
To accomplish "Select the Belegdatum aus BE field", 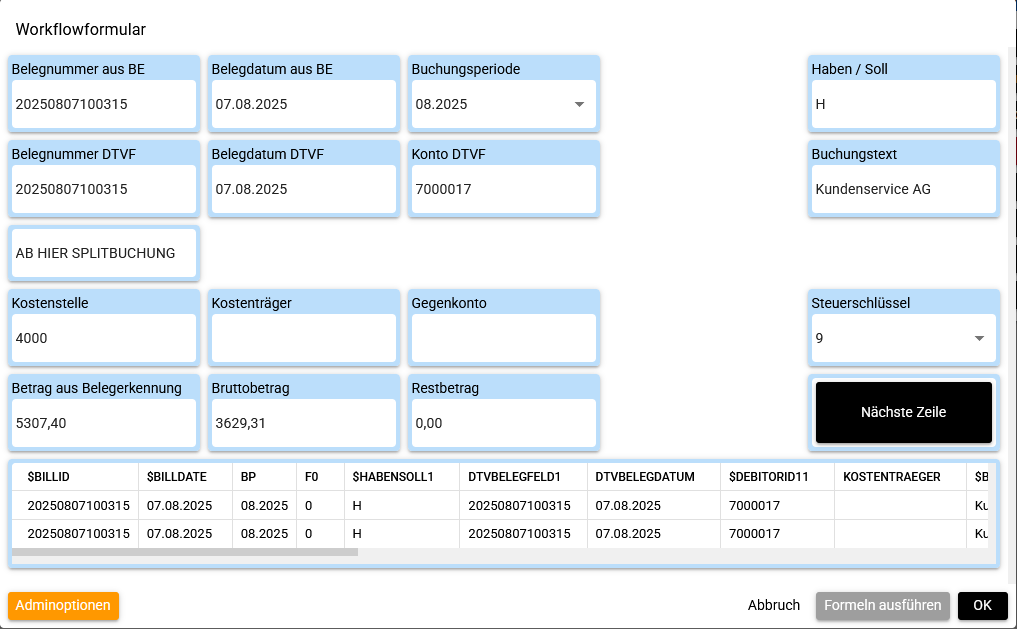I will click(x=303, y=104).
